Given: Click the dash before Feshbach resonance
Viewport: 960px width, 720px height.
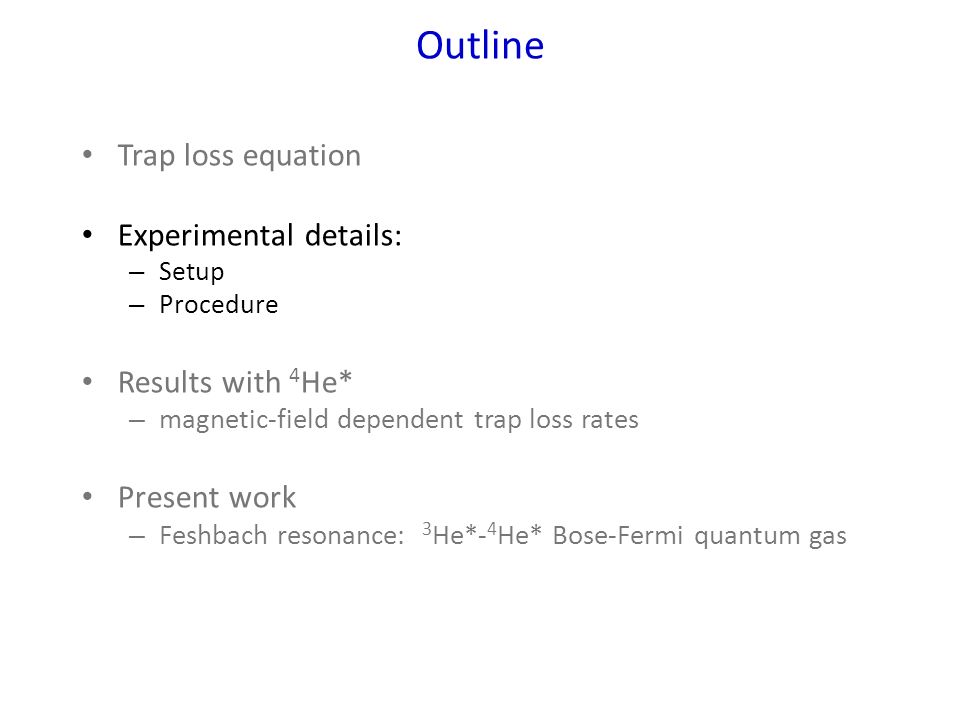Looking at the screenshot, I should pos(137,537).
